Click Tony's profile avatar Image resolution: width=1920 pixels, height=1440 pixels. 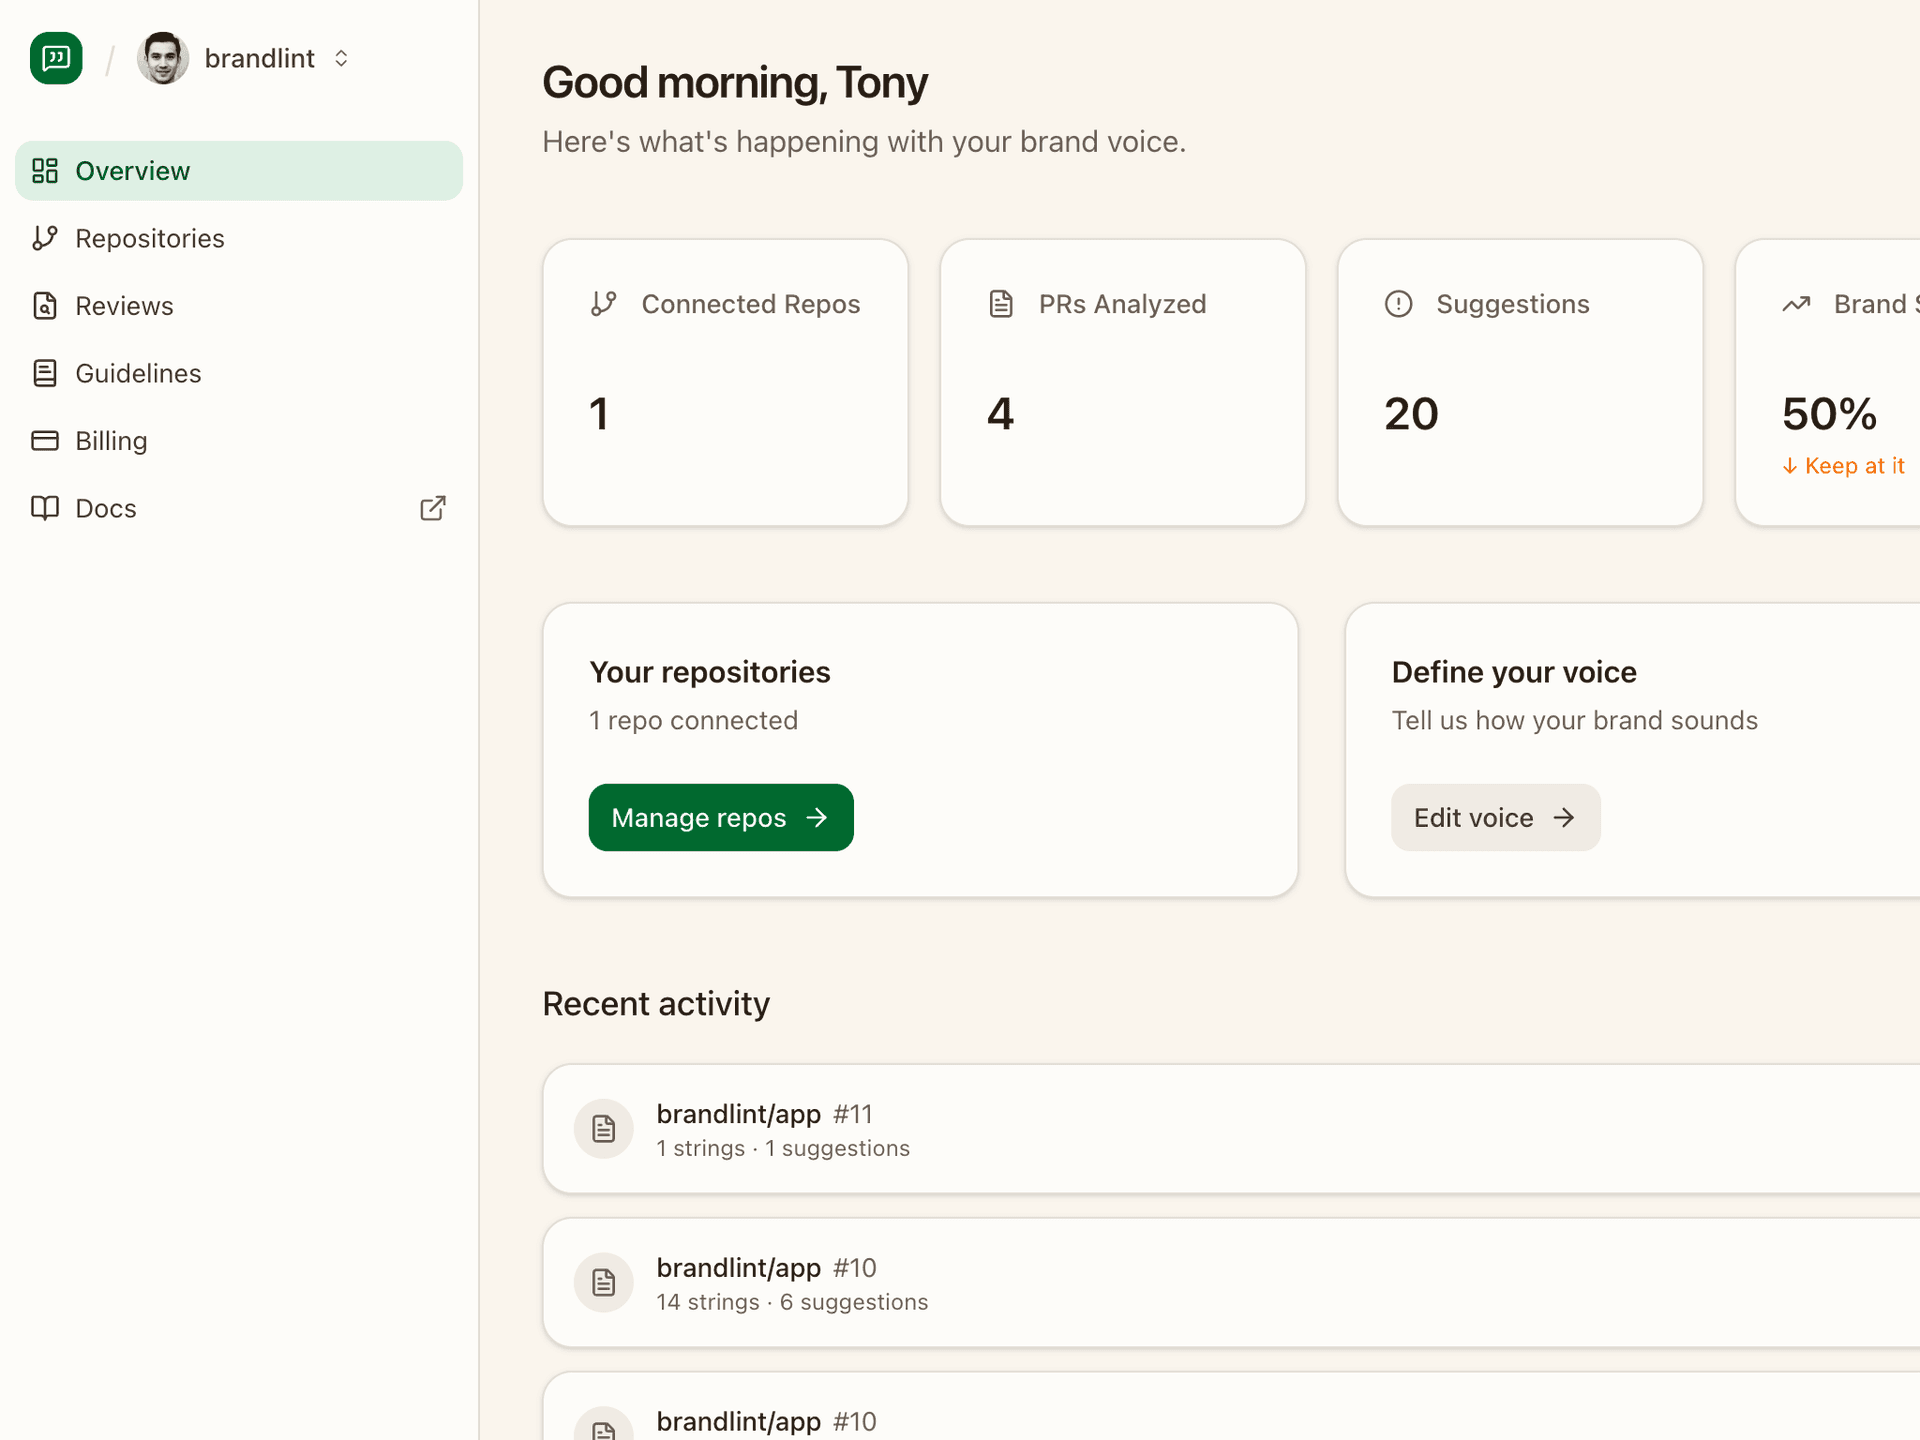162,58
